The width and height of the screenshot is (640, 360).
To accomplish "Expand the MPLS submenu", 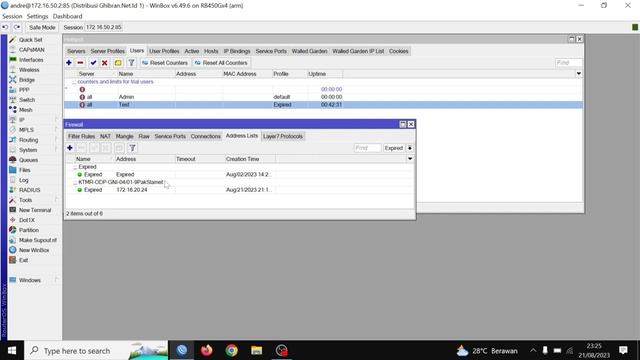I will point(26,130).
